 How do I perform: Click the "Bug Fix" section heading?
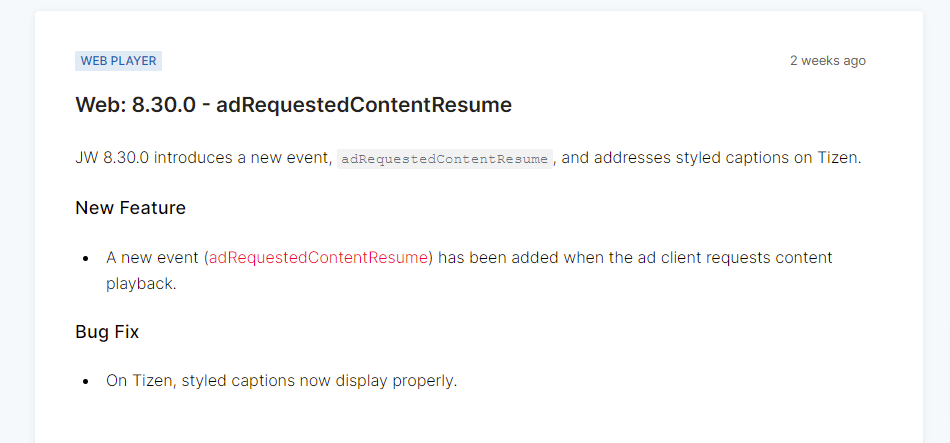(107, 332)
